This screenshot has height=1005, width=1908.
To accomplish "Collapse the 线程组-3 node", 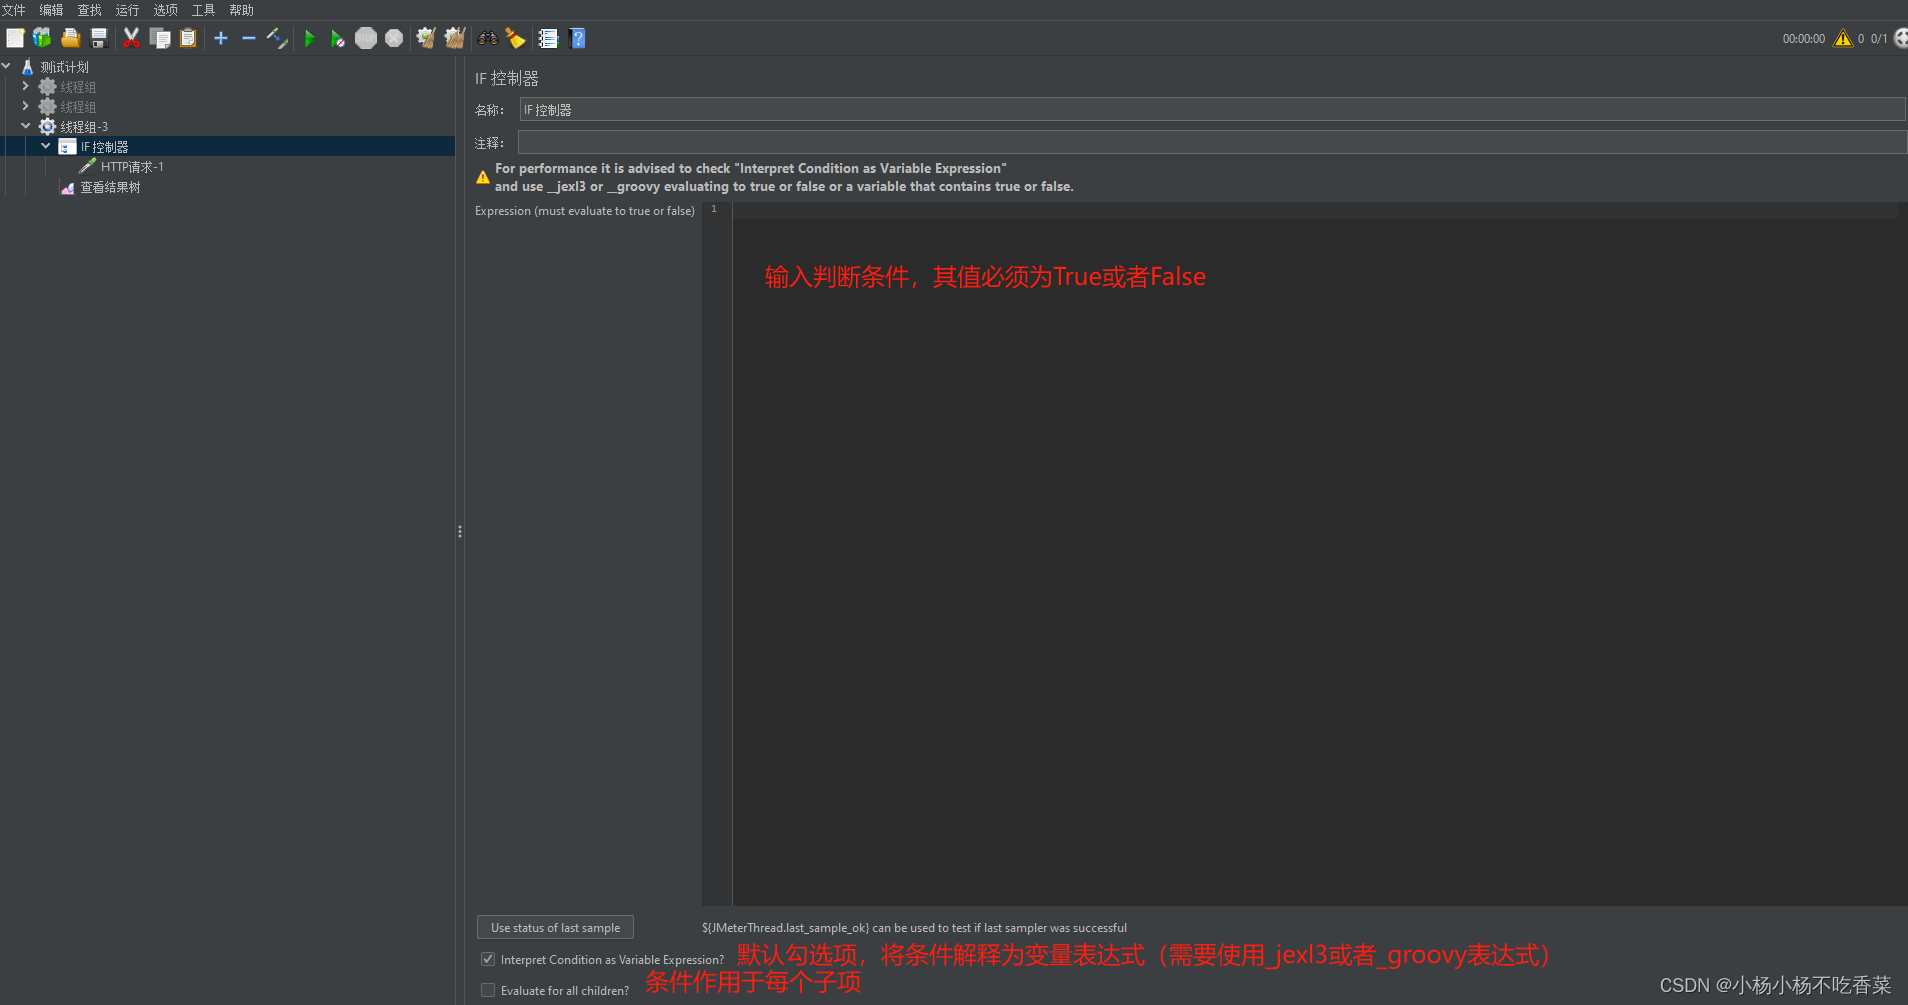I will click(26, 126).
